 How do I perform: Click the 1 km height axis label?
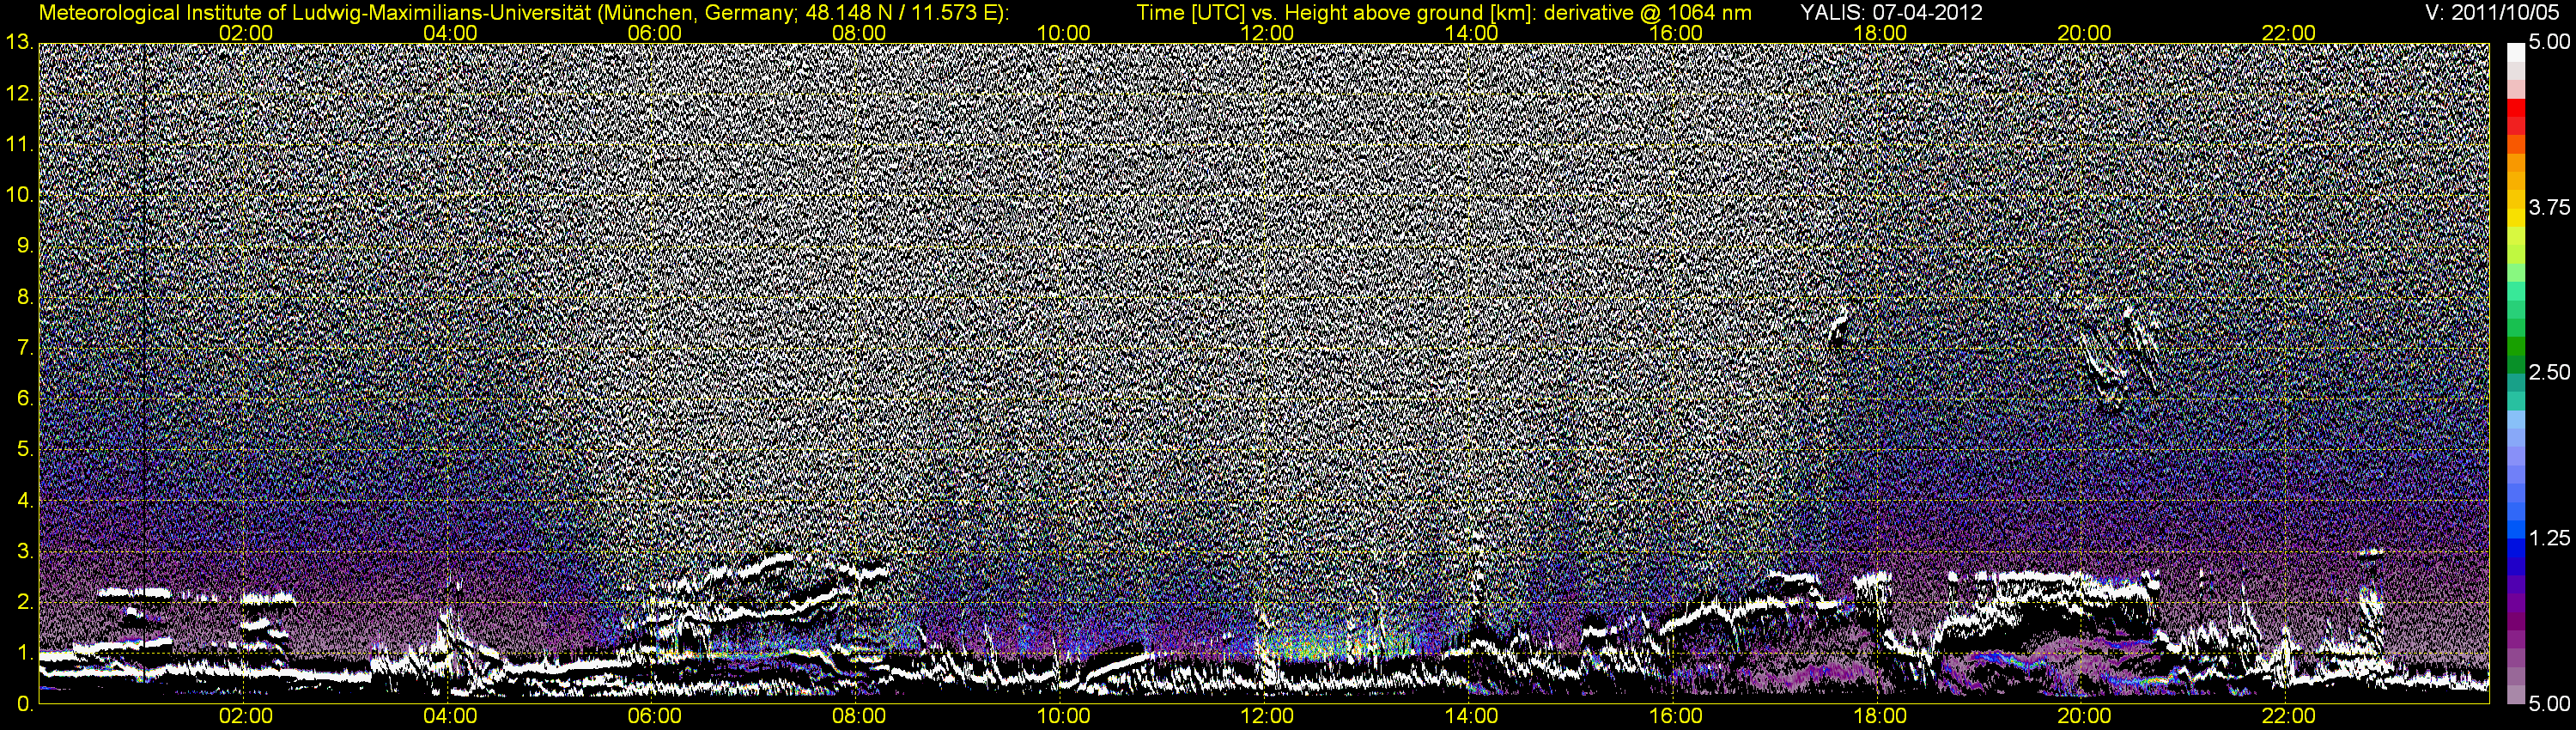coord(24,653)
